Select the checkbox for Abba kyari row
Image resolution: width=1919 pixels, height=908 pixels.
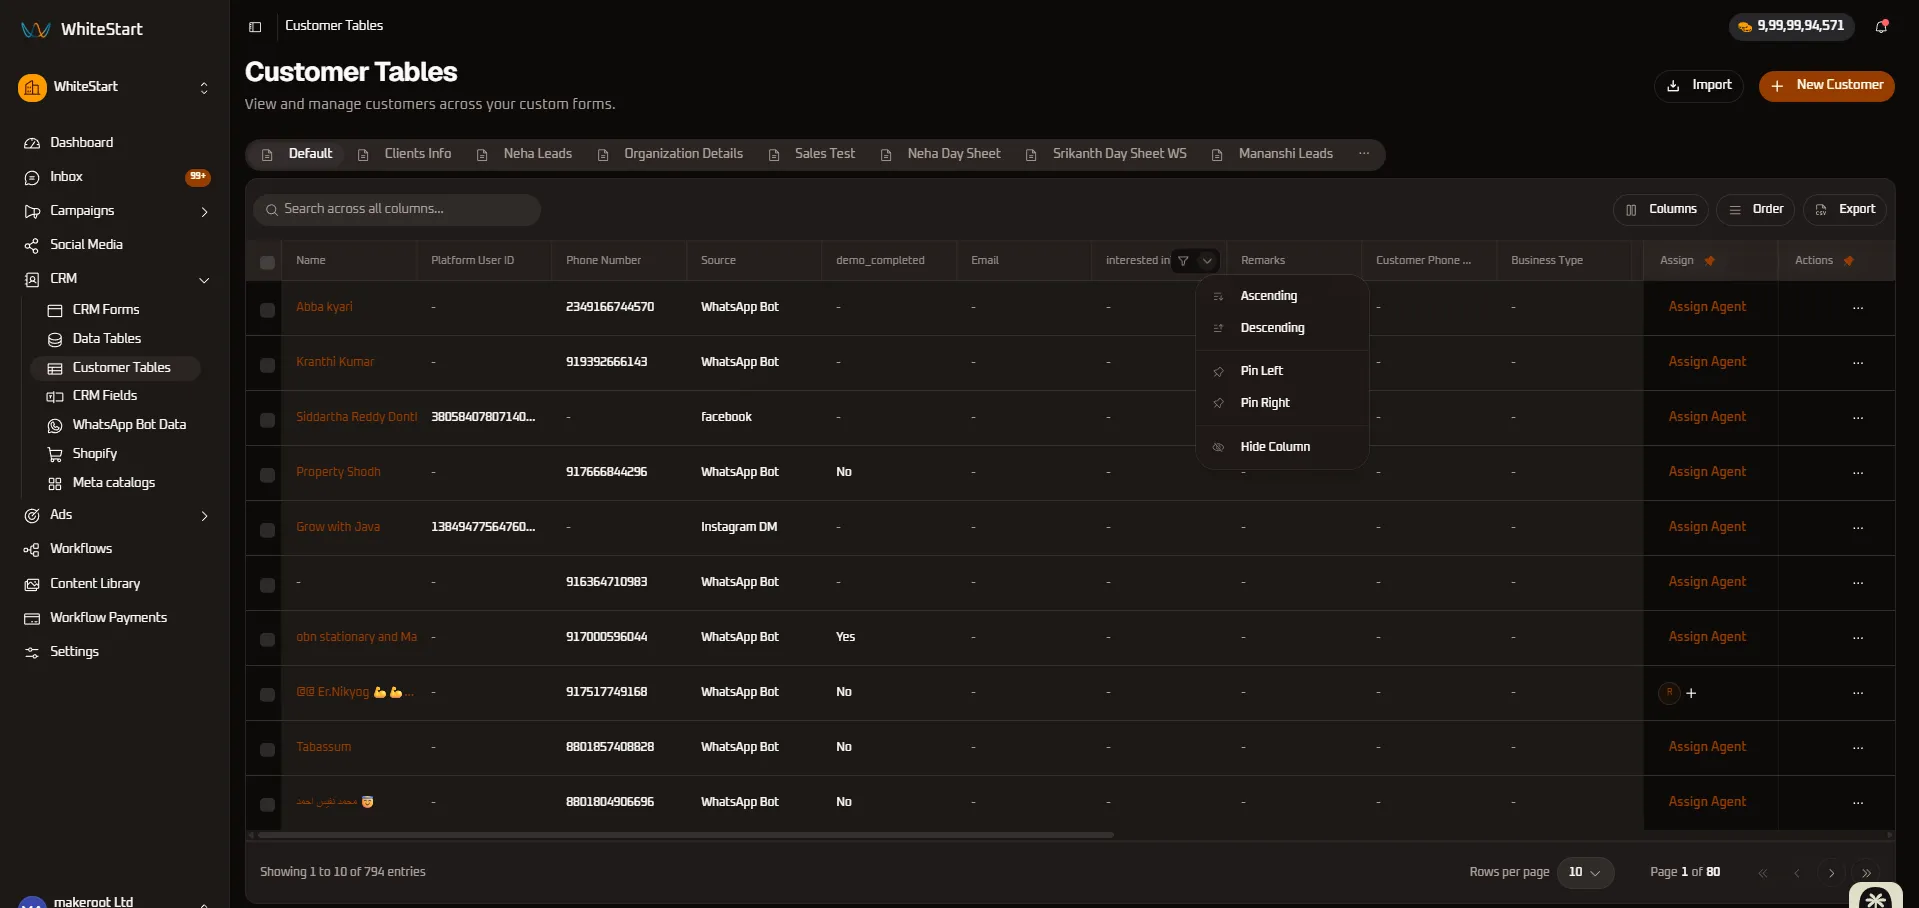point(267,310)
